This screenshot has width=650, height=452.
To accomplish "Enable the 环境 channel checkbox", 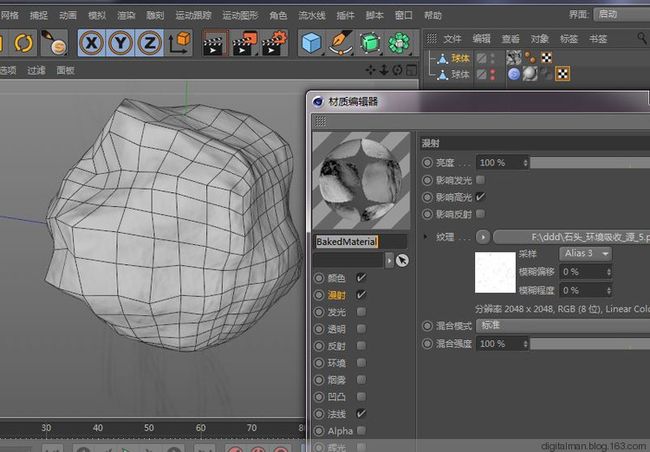I will tap(361, 363).
